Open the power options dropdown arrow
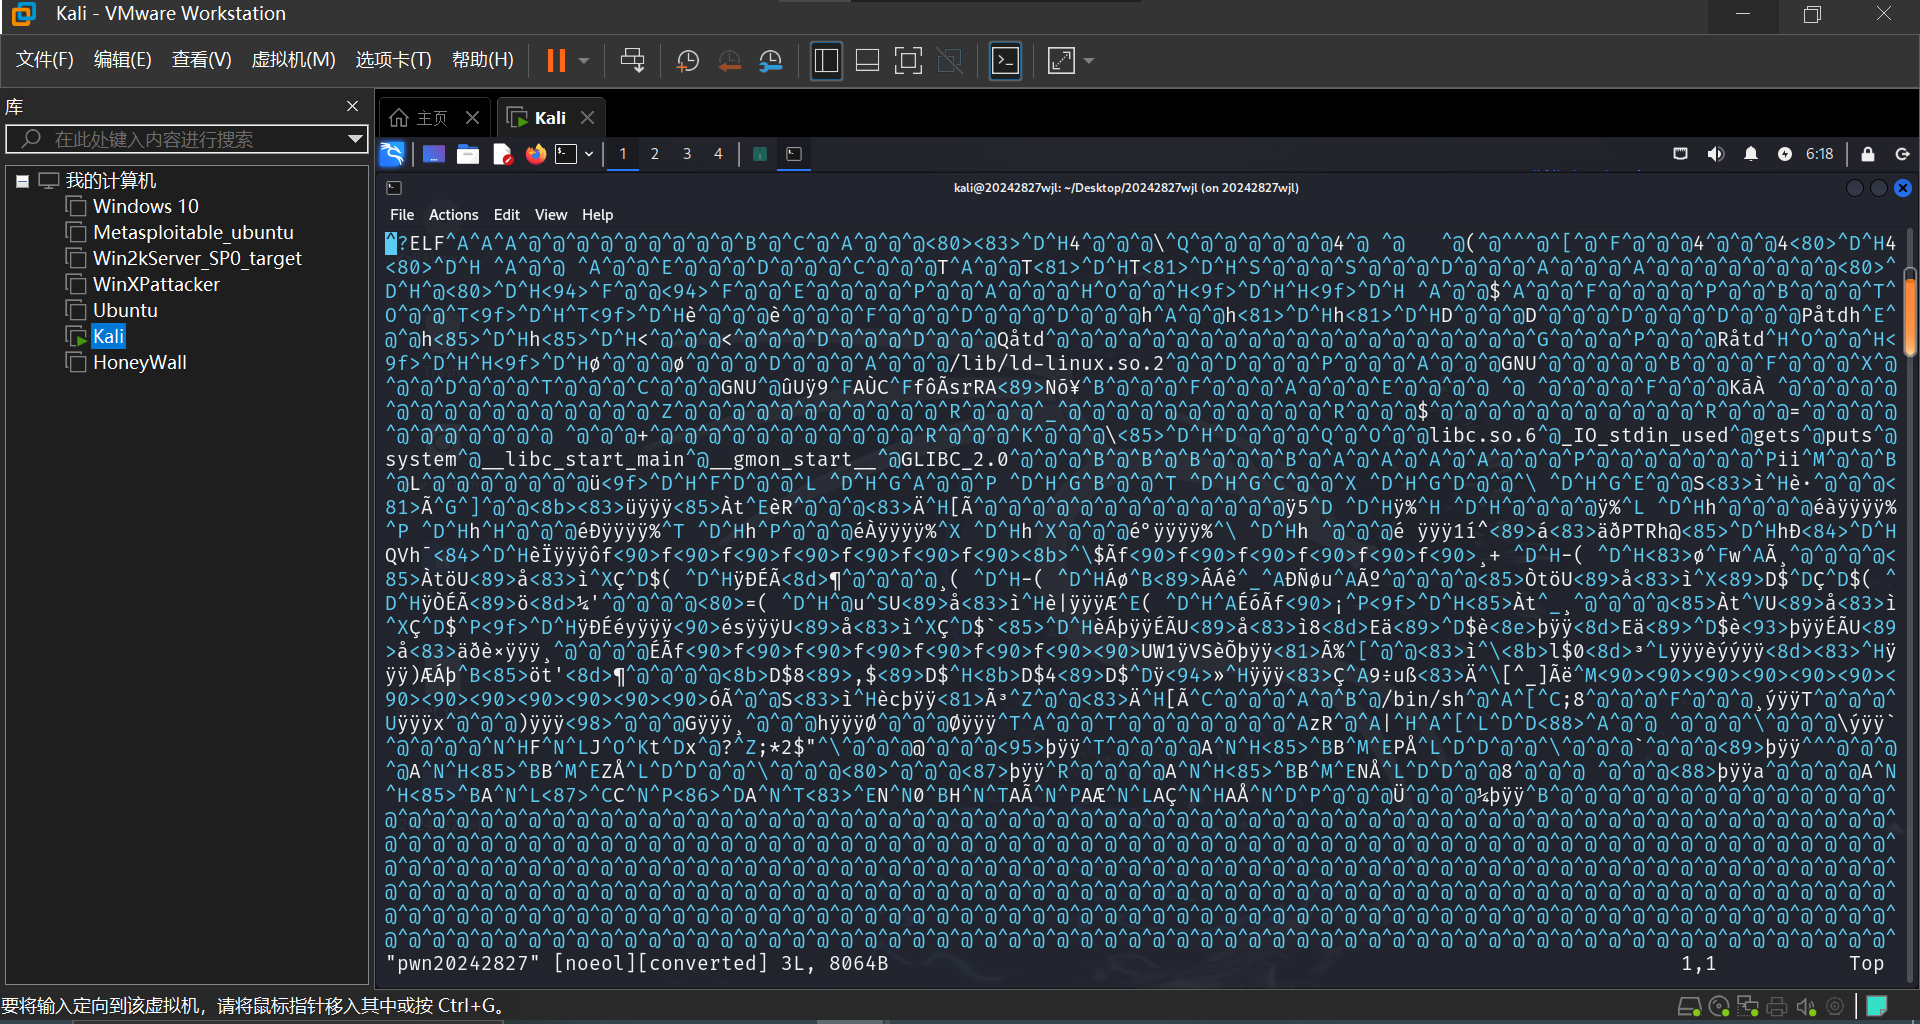This screenshot has width=1920, height=1024. 584,61
